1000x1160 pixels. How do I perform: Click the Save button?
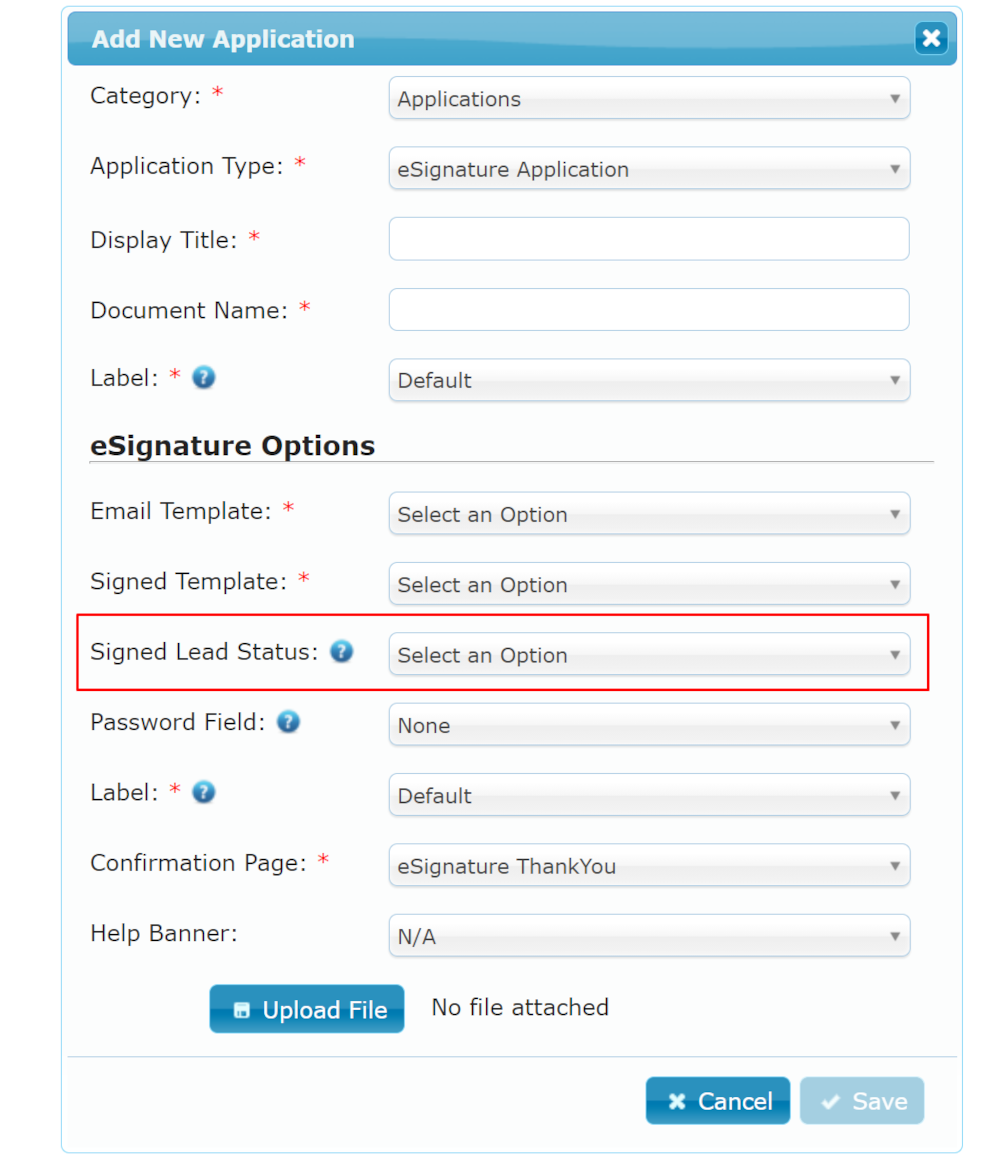coord(862,1100)
